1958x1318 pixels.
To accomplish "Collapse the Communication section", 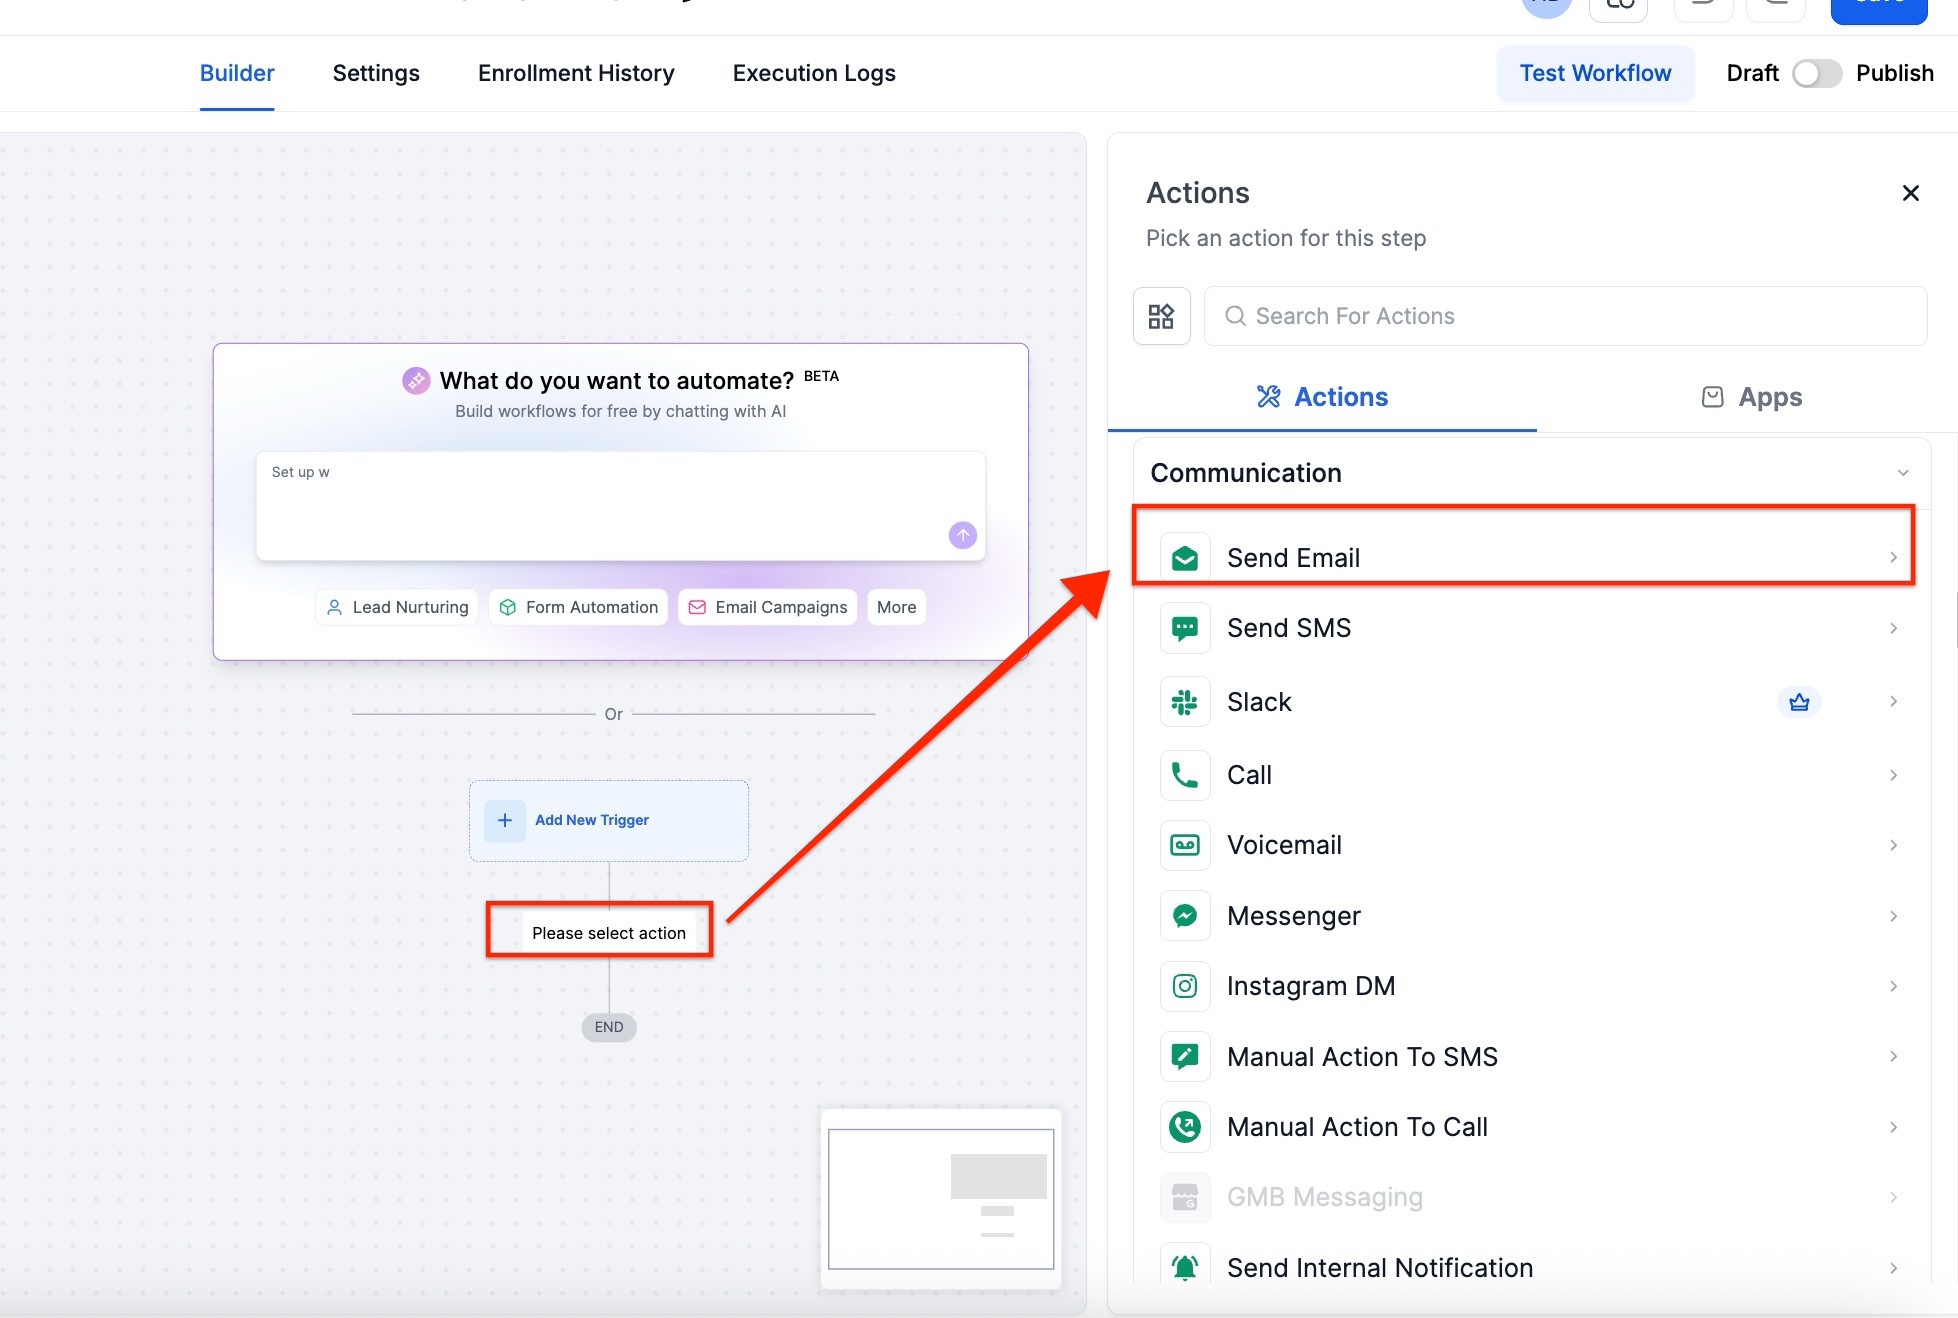I will click(x=1902, y=473).
